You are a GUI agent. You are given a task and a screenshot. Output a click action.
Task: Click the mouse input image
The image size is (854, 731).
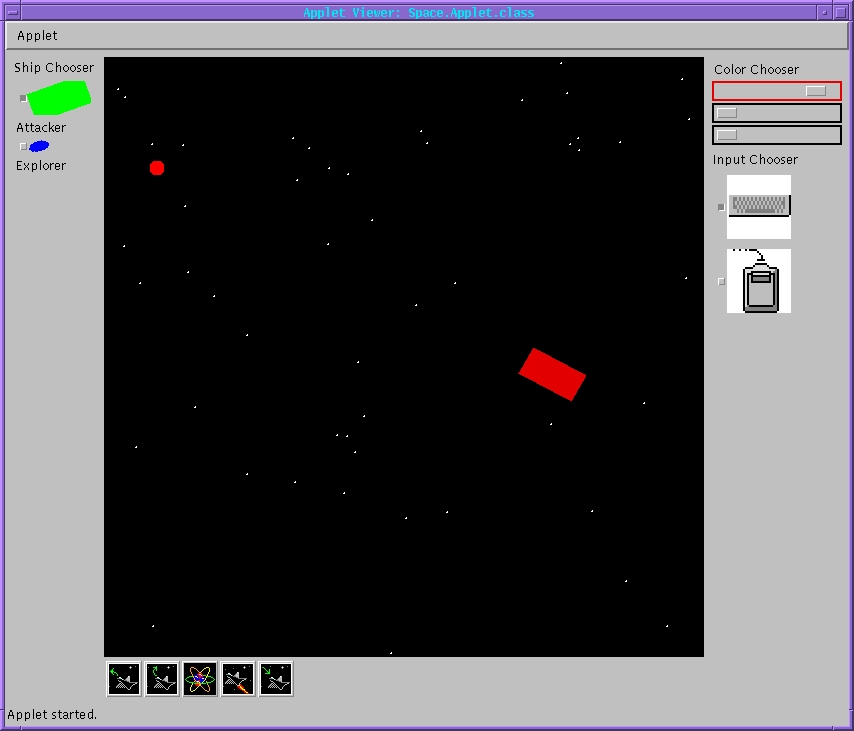tap(759, 281)
